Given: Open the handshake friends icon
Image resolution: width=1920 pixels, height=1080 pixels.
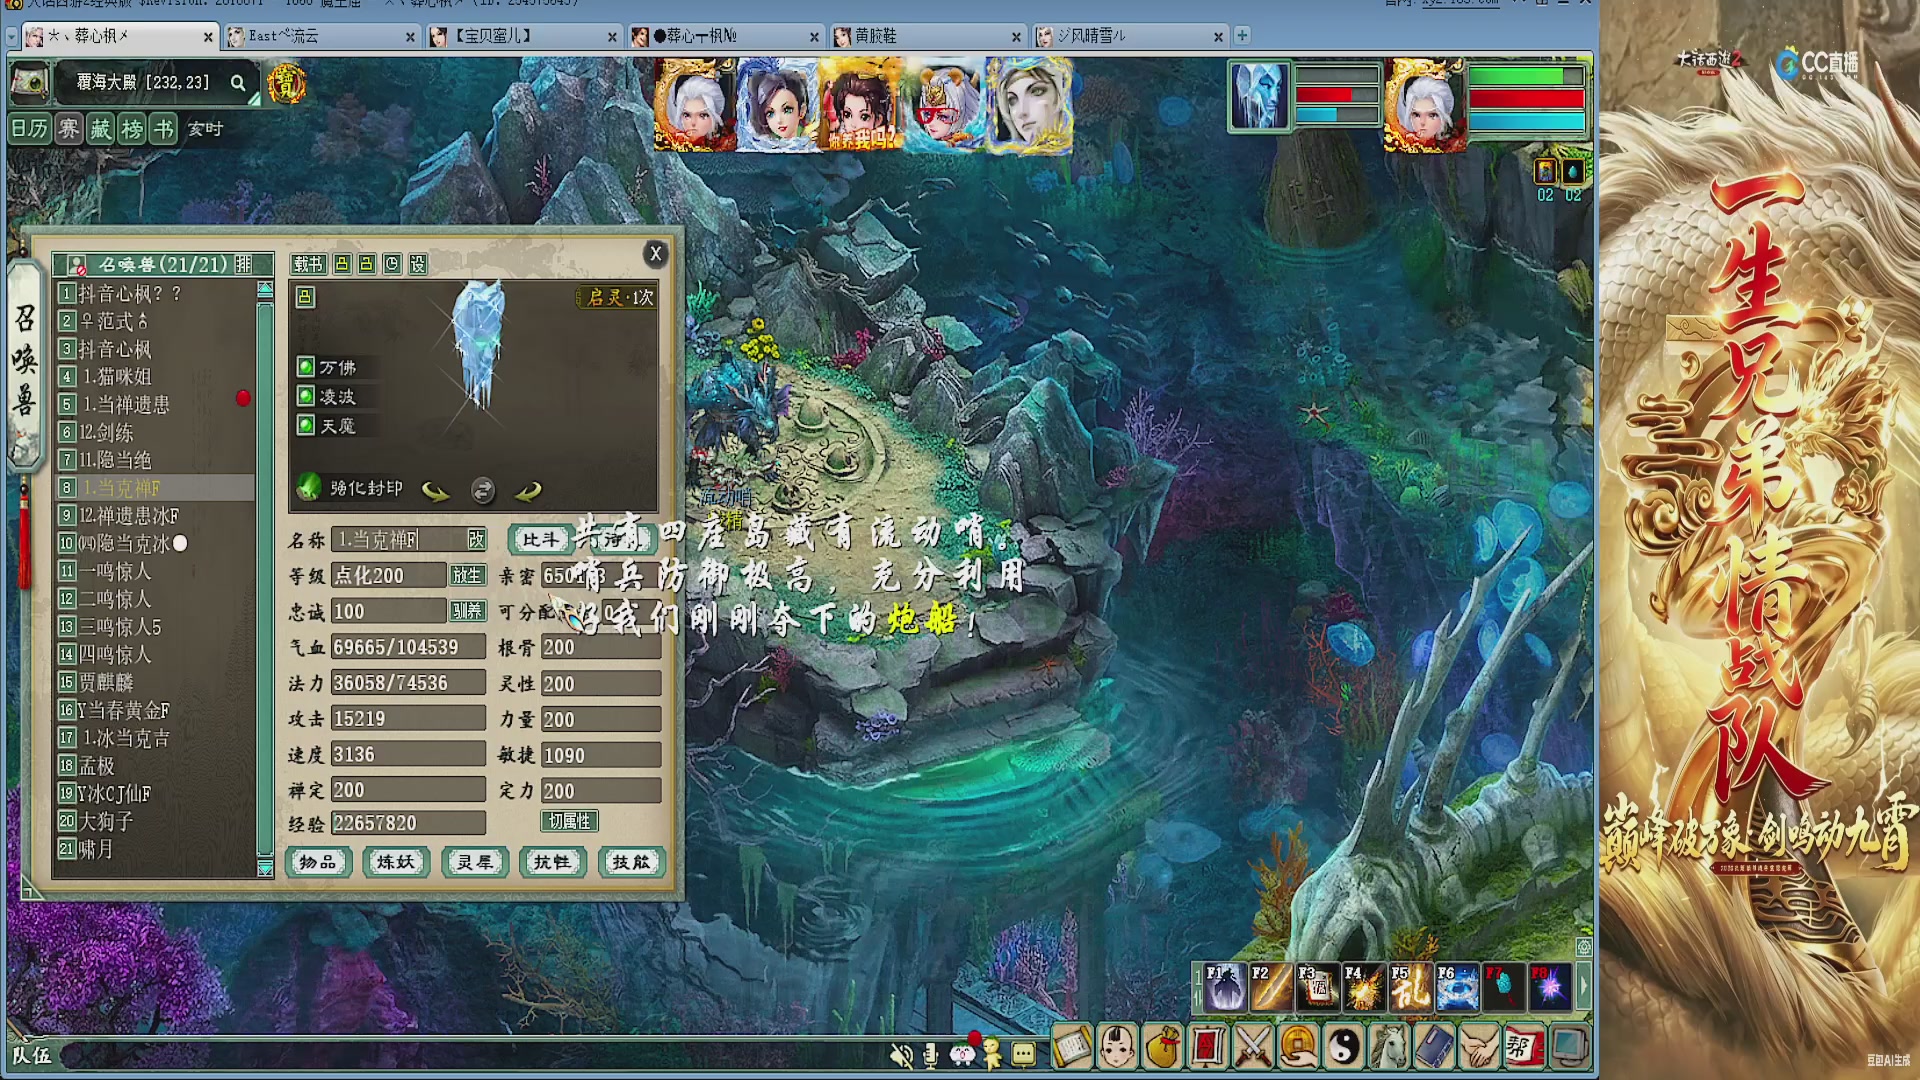Looking at the screenshot, I should [x=1479, y=1048].
